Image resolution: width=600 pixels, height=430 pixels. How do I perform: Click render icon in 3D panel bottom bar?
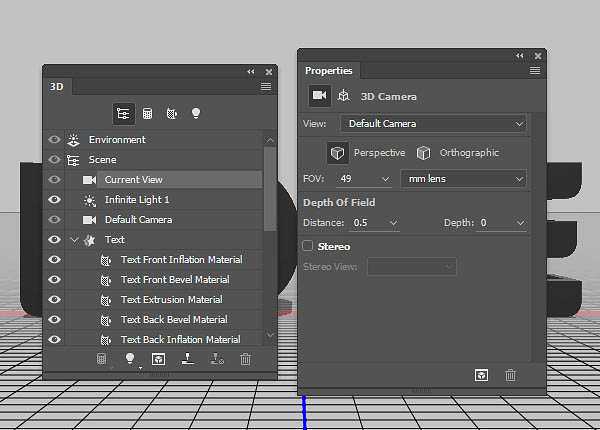click(x=158, y=358)
